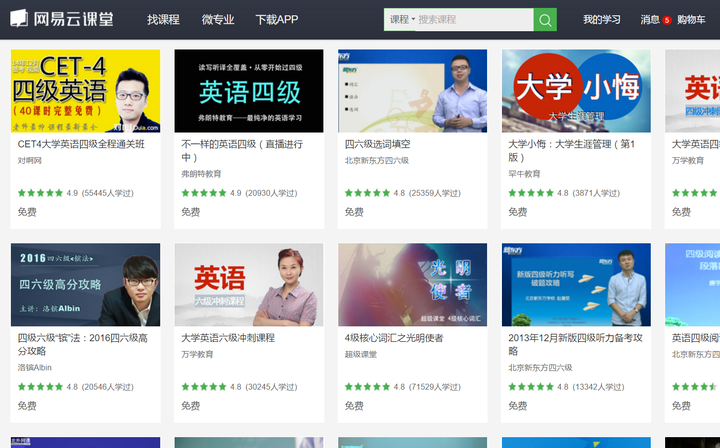Click the green search magnifier button
Viewport: 720px width, 448px height.
[x=545, y=20]
